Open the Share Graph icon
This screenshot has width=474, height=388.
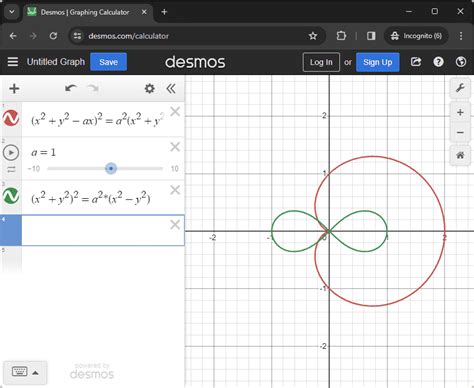pos(416,62)
